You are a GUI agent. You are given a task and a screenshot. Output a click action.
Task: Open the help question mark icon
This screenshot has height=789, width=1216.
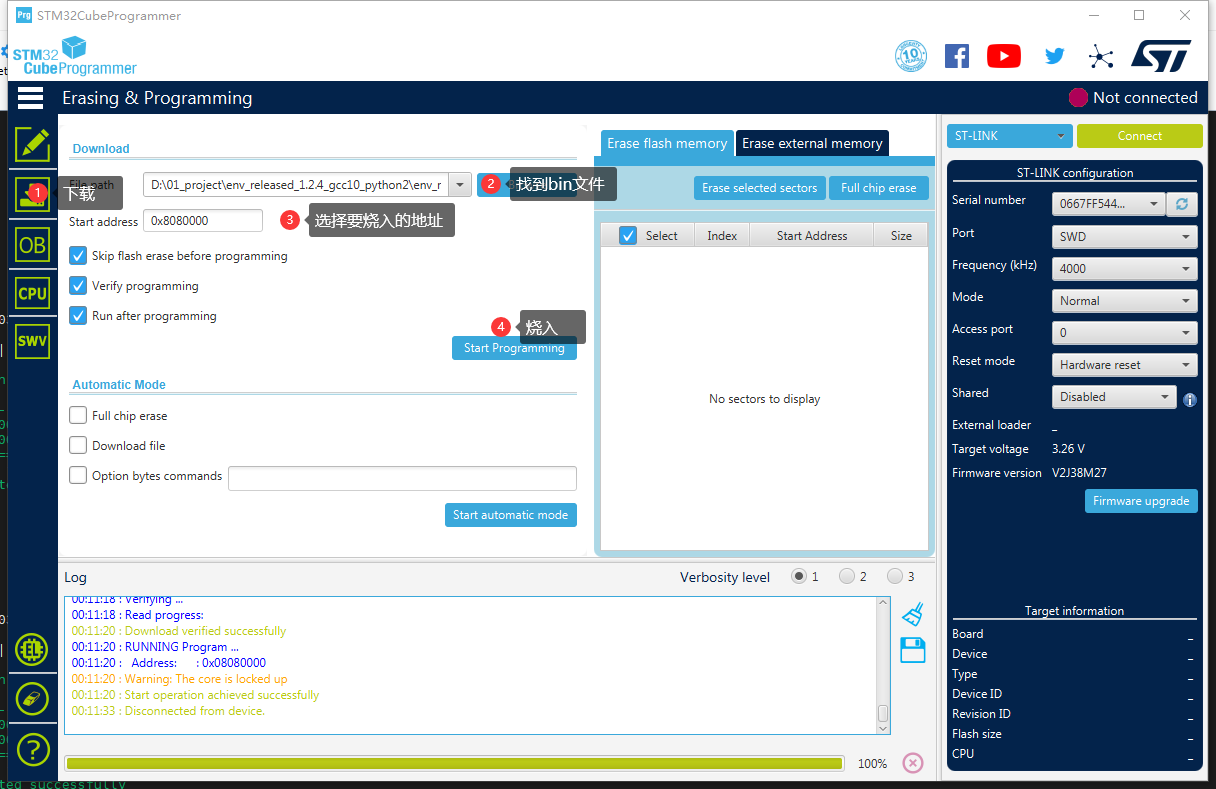pyautogui.click(x=32, y=748)
